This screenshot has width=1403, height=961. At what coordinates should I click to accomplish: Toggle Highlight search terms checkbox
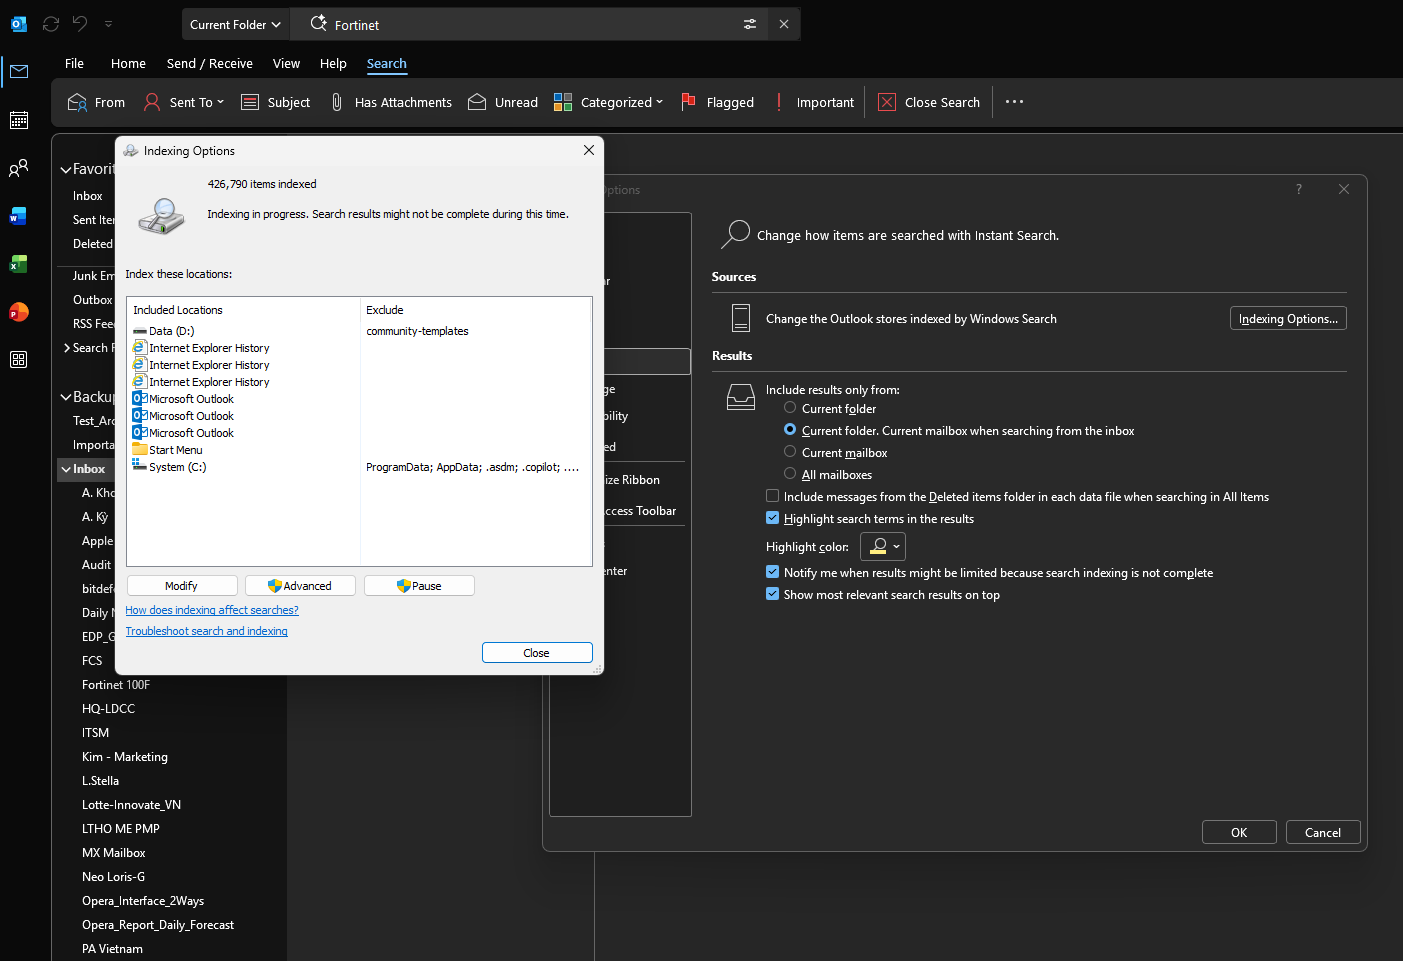click(x=772, y=518)
